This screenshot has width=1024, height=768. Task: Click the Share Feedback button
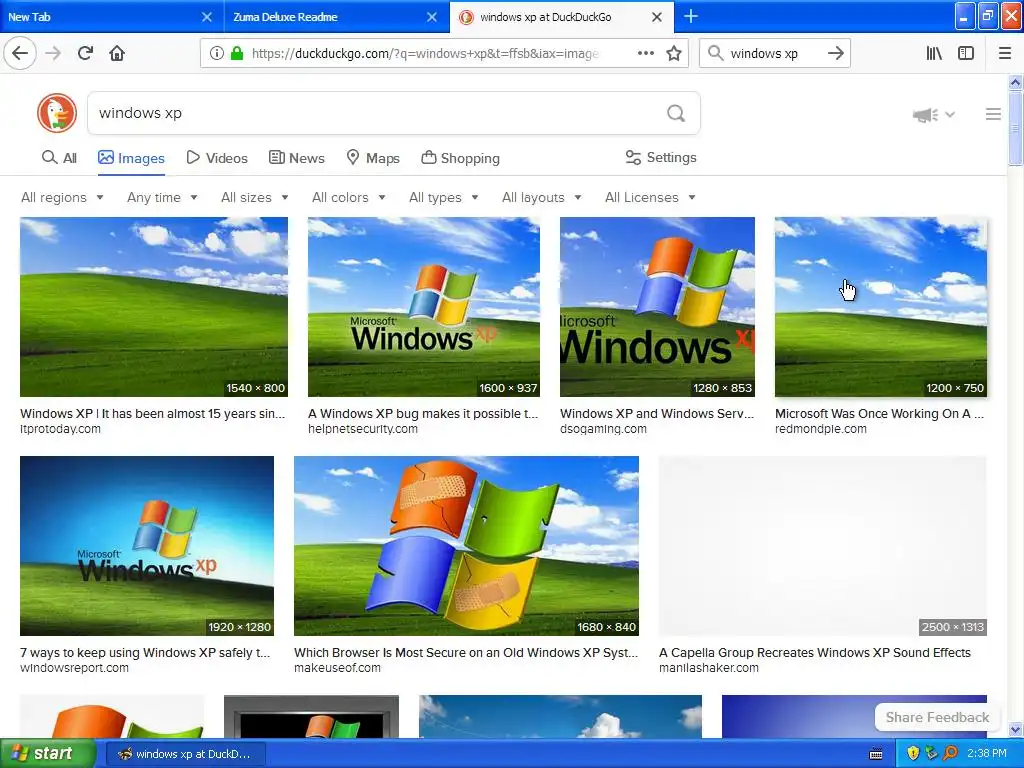click(937, 717)
